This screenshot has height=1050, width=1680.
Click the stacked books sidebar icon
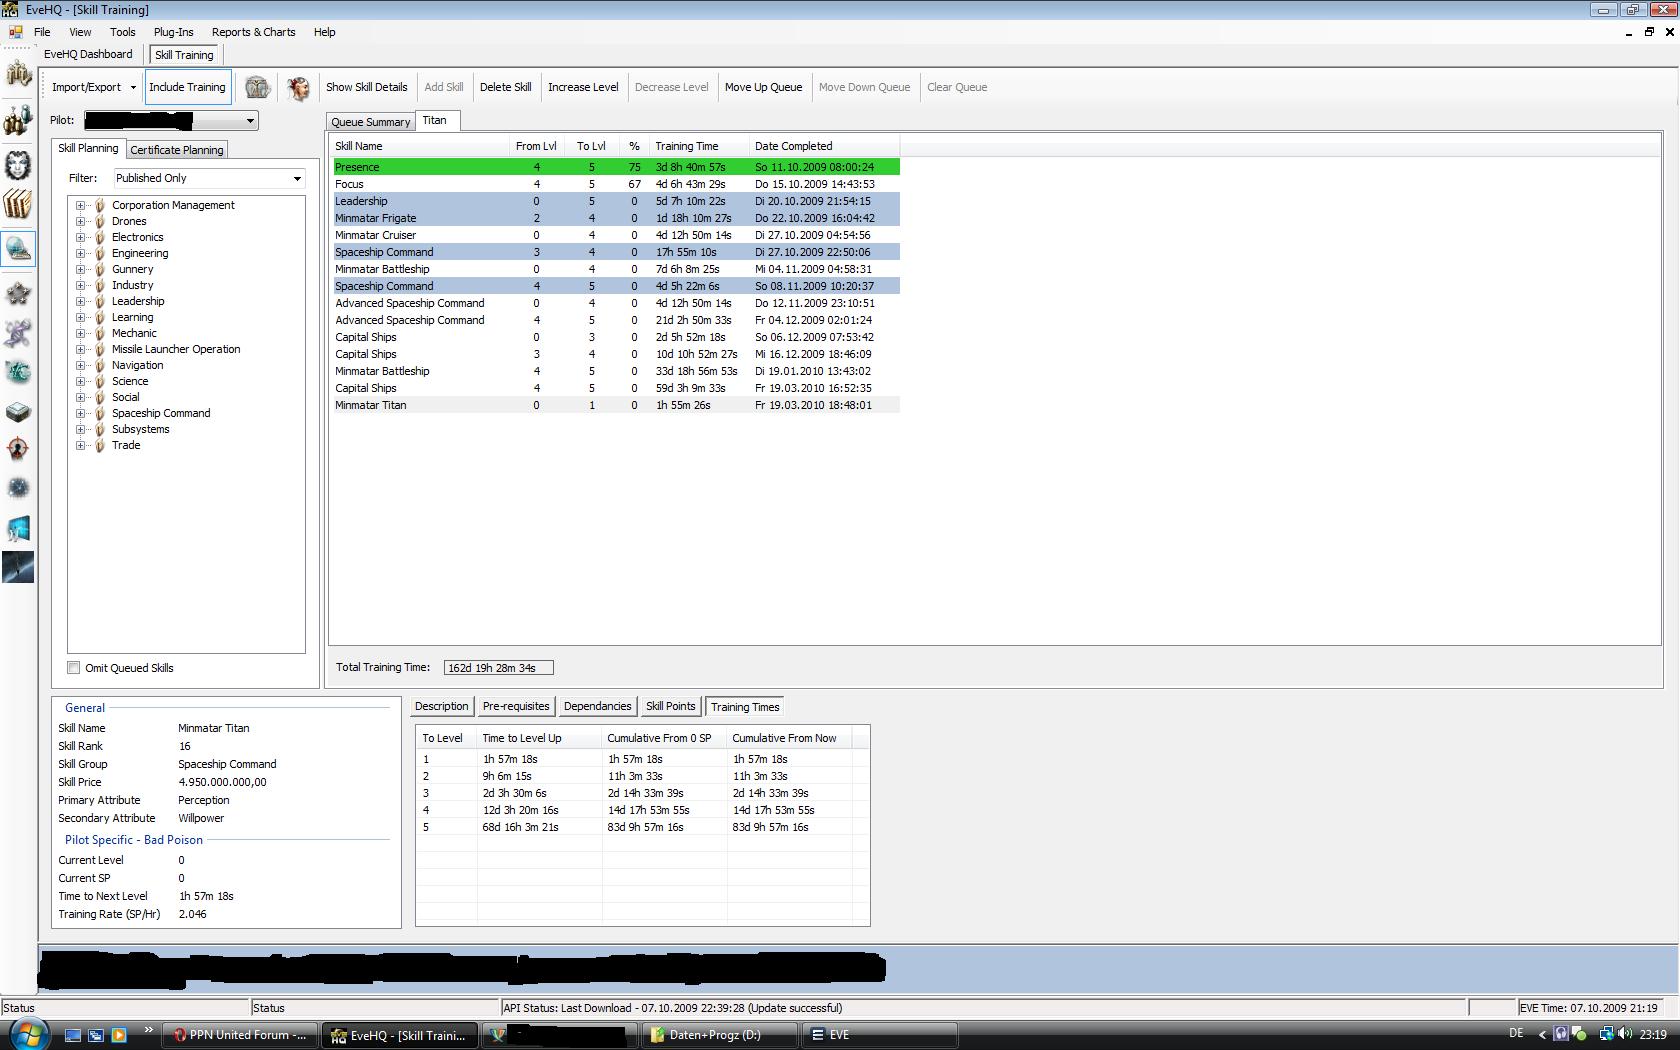click(x=18, y=205)
